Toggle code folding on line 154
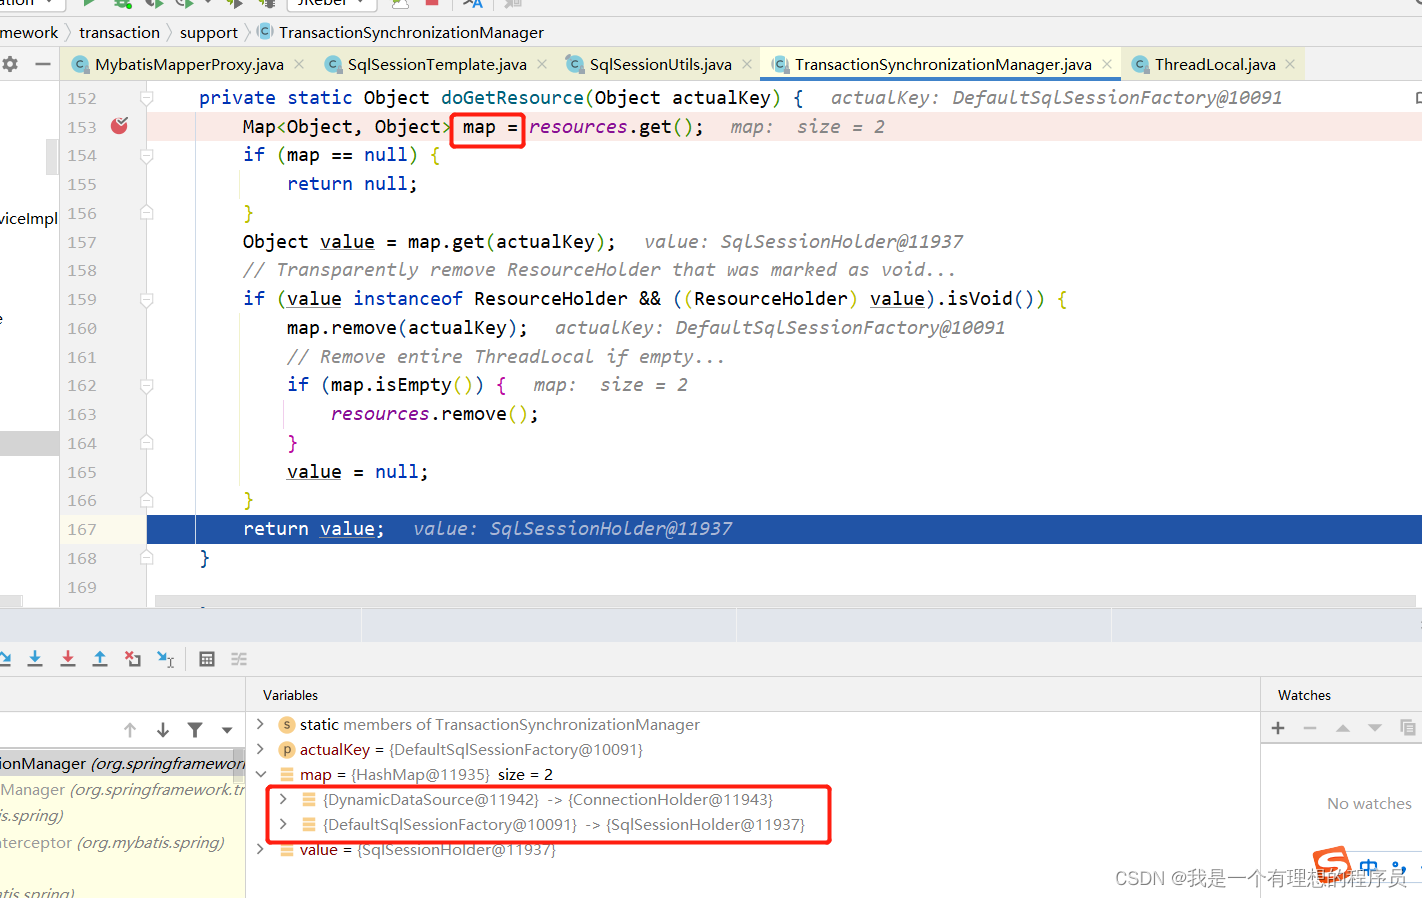1422x898 pixels. [147, 155]
